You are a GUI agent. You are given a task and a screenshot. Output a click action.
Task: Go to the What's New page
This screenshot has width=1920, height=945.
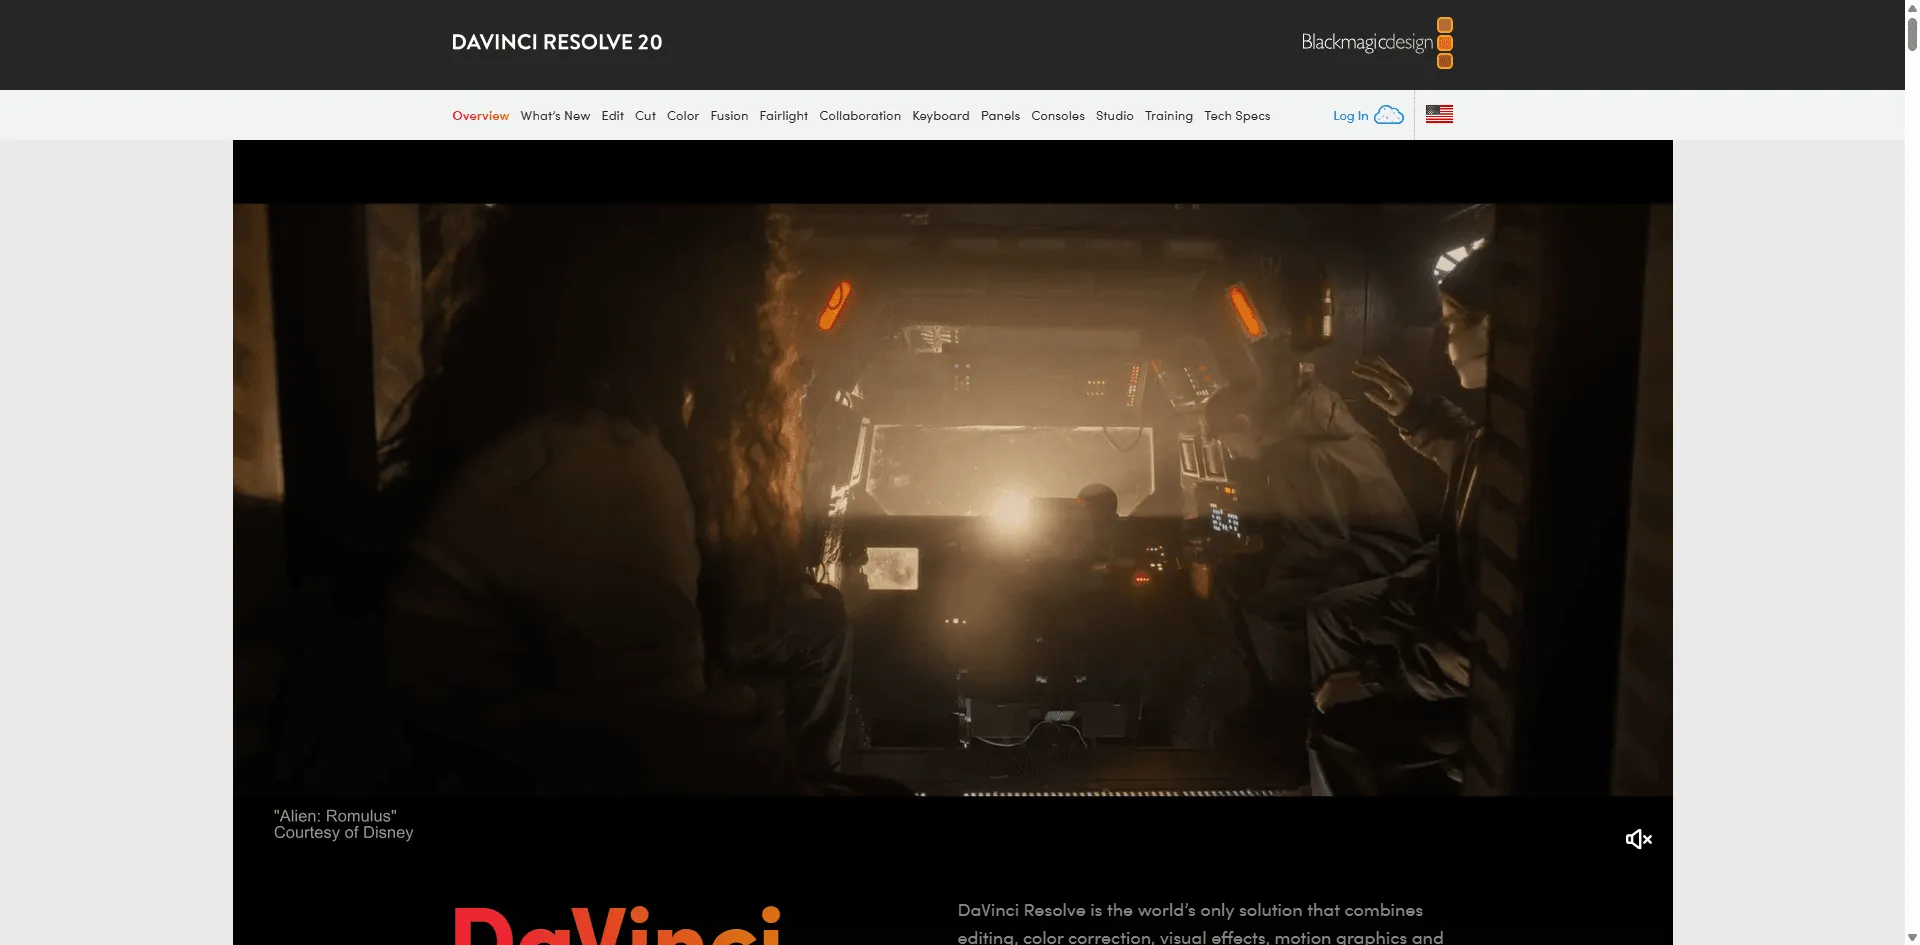(555, 116)
